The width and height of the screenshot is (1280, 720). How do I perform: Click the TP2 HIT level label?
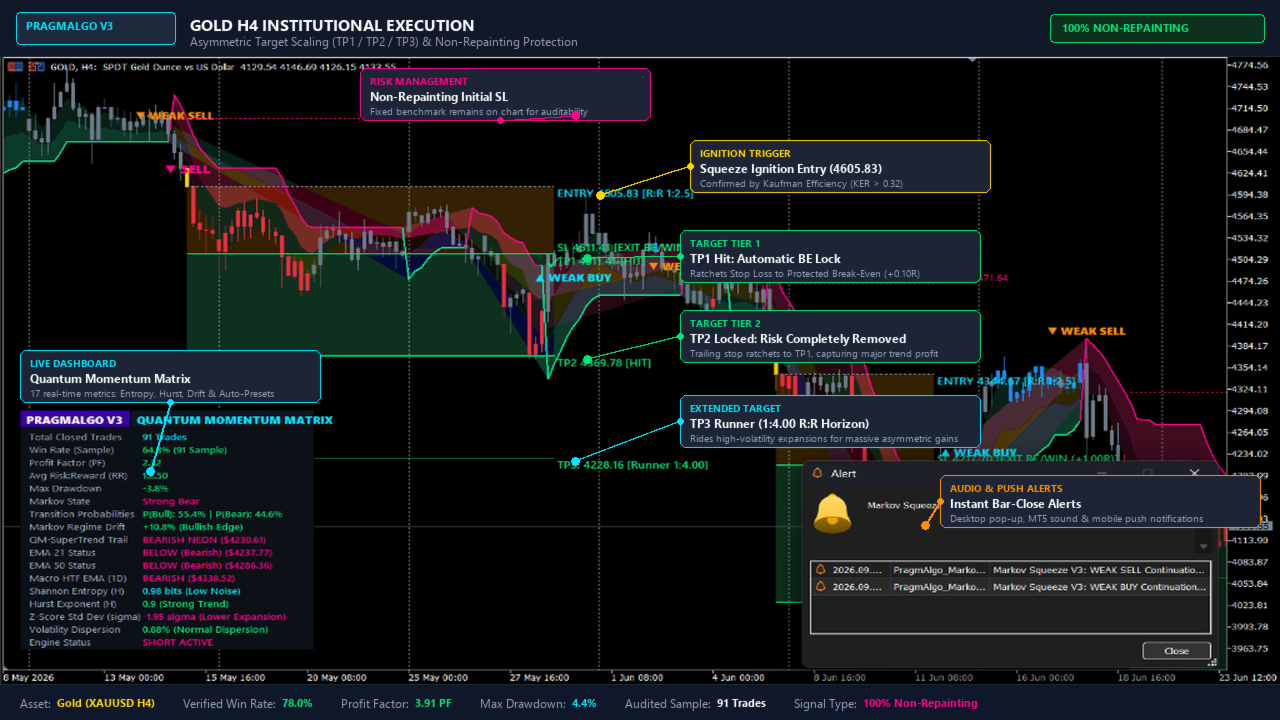pyautogui.click(x=604, y=363)
